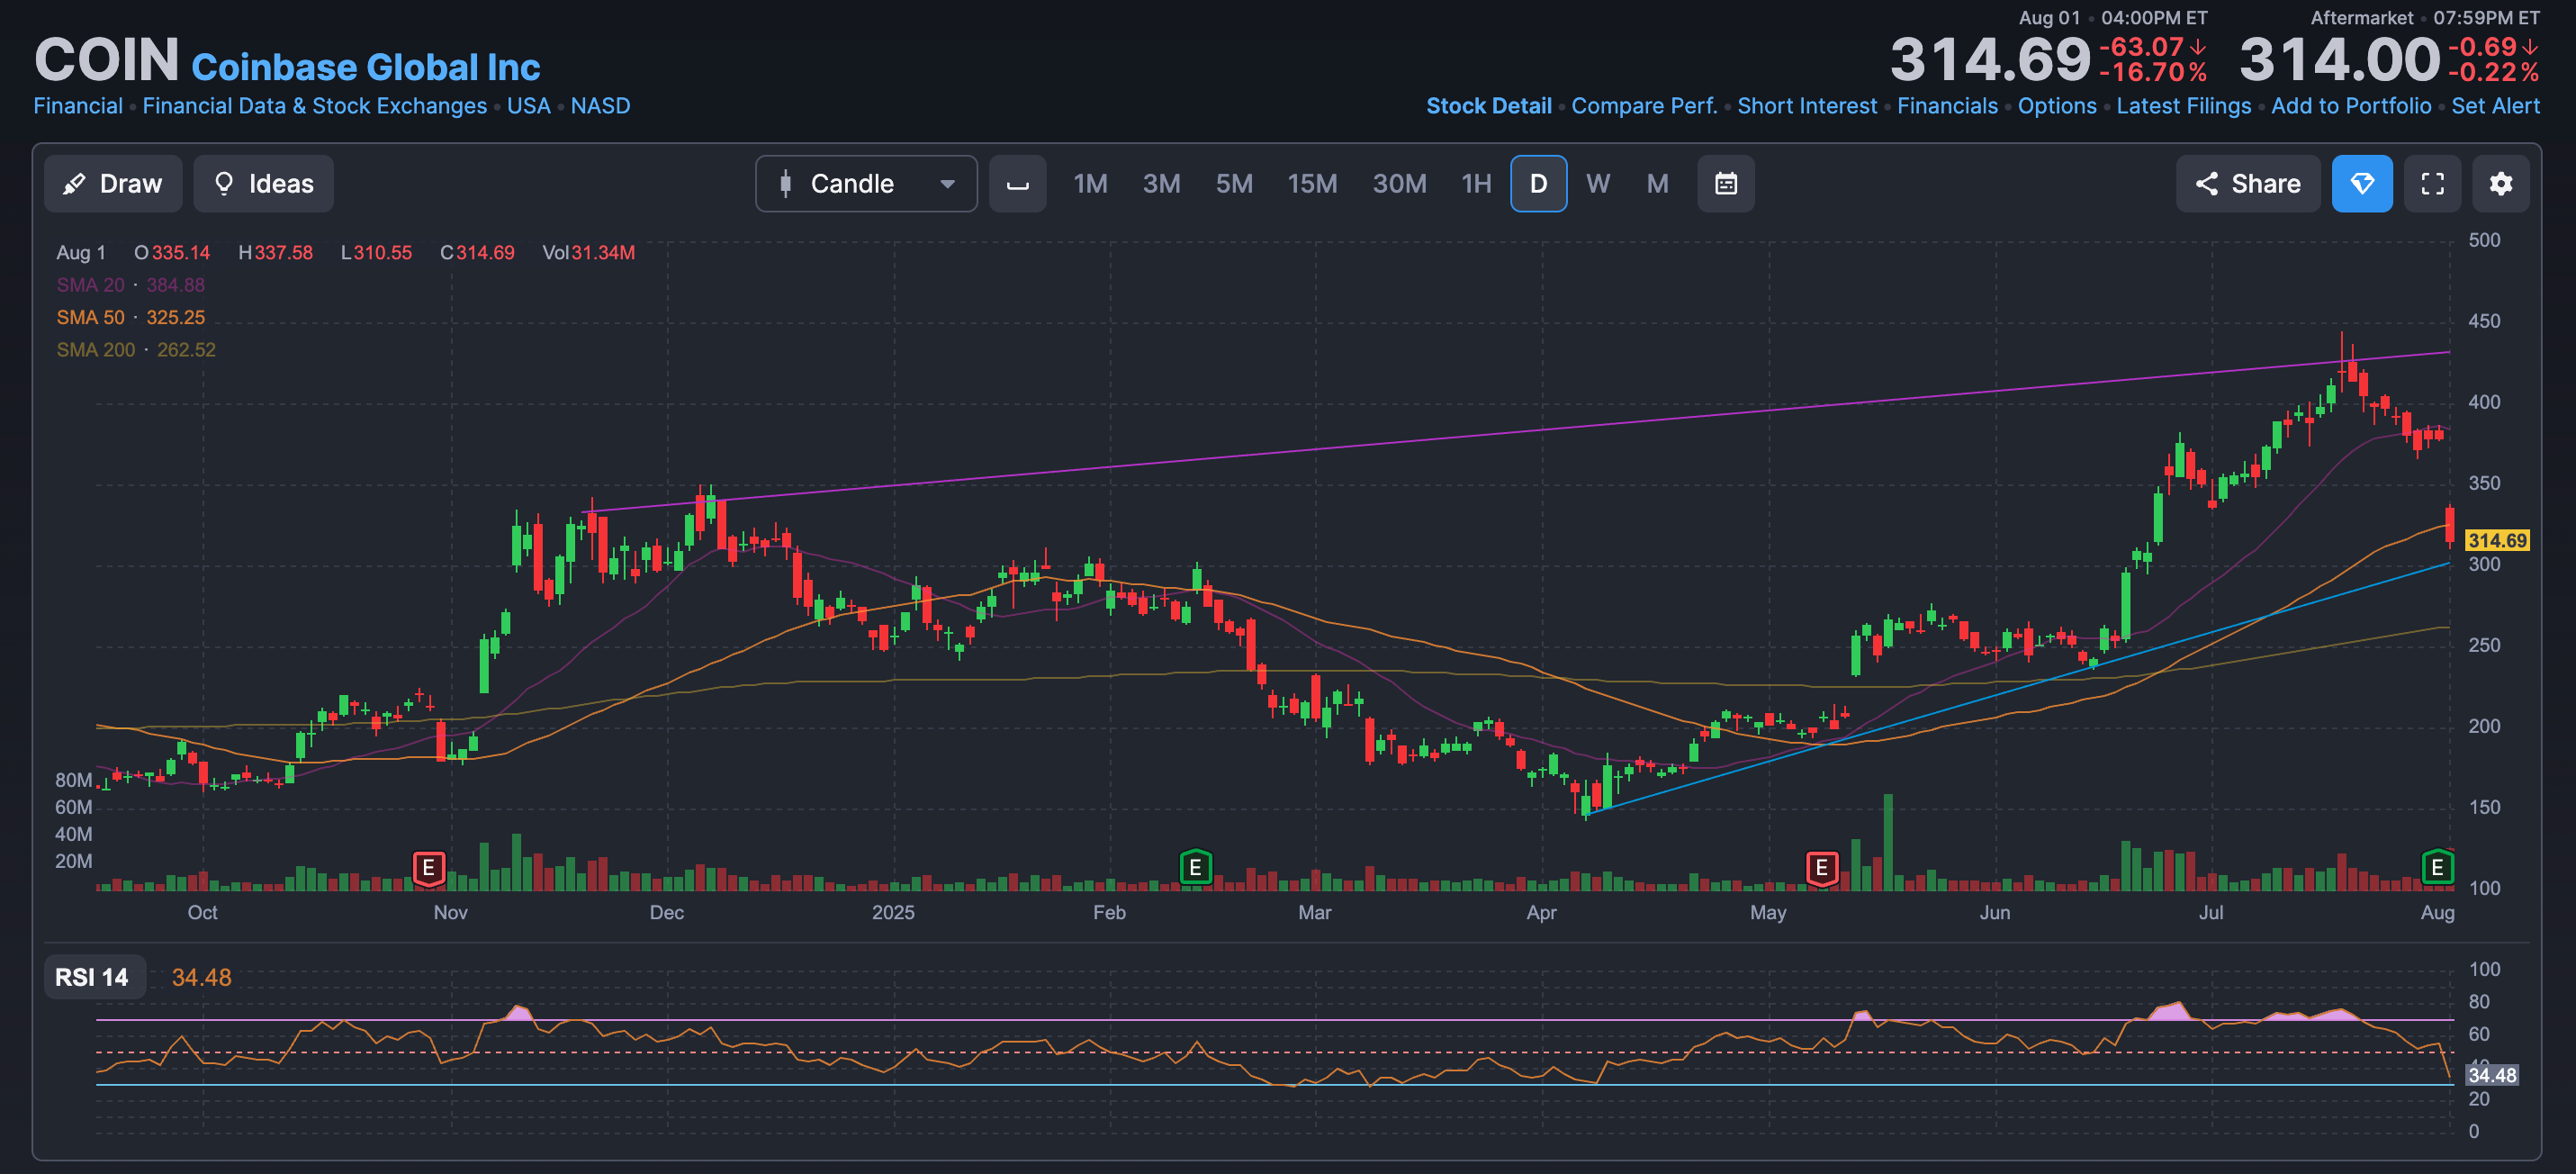This screenshot has height=1174, width=2576.
Task: Enter fullscreen chart mode
Action: (x=2432, y=184)
